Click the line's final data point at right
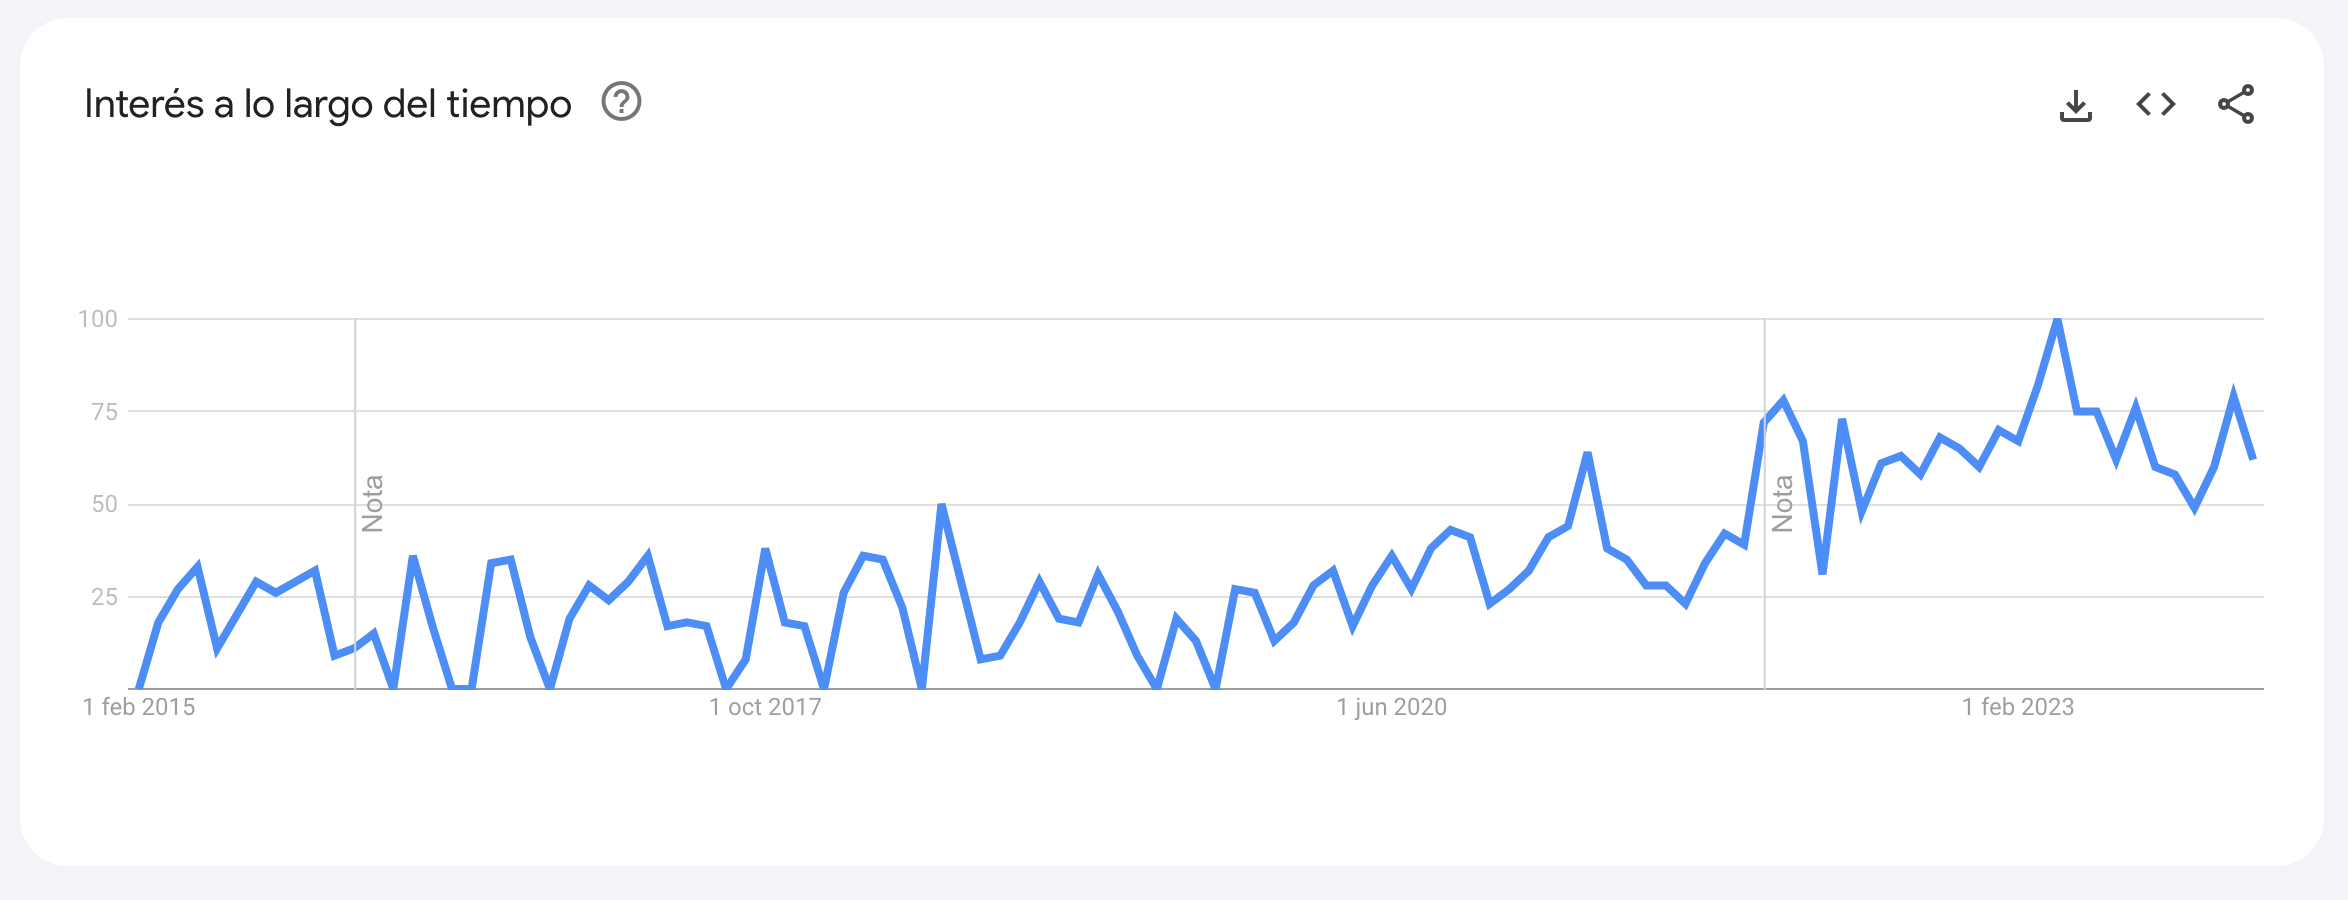The image size is (2348, 900). coord(2252,459)
